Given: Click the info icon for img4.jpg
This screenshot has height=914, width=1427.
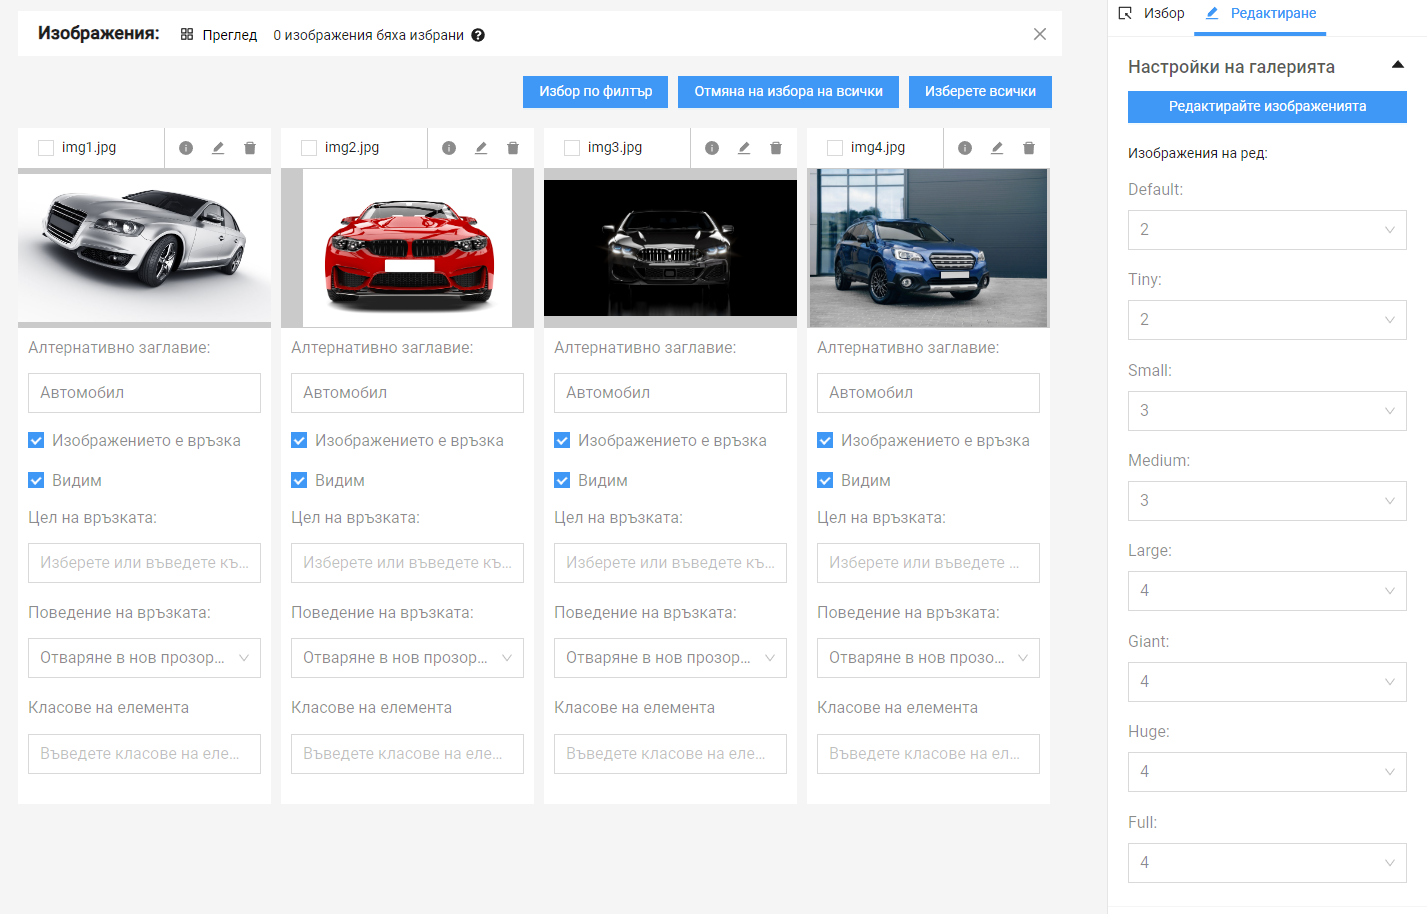Looking at the screenshot, I should click(x=965, y=148).
